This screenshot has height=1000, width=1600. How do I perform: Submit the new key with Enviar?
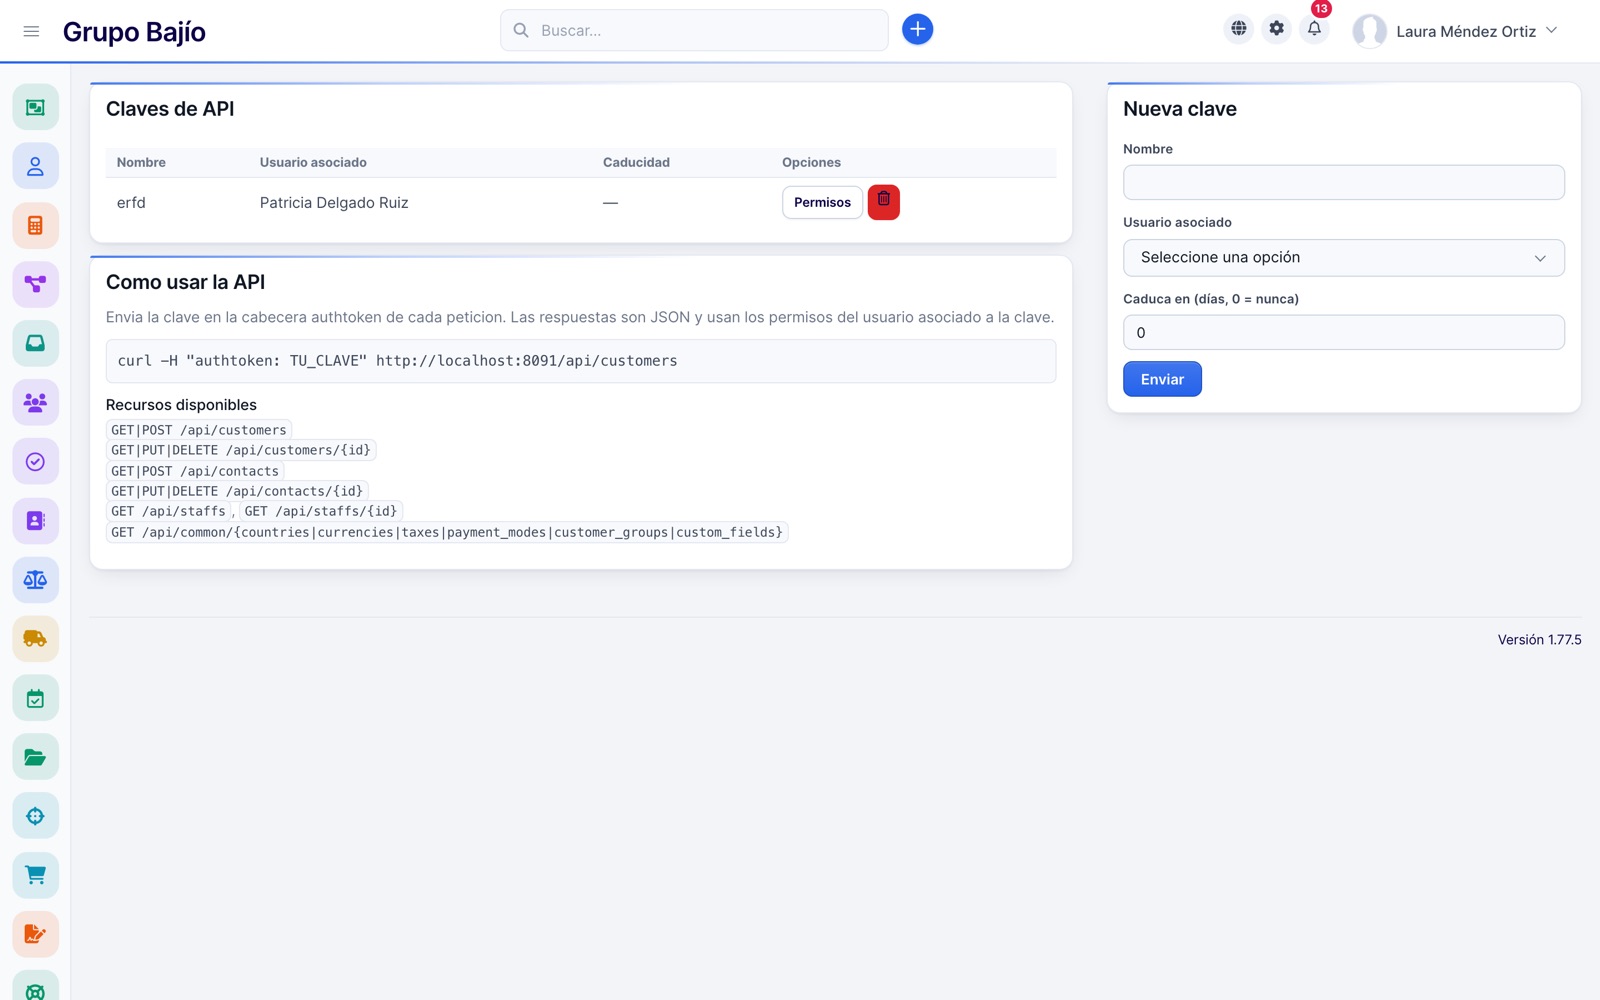coord(1162,379)
